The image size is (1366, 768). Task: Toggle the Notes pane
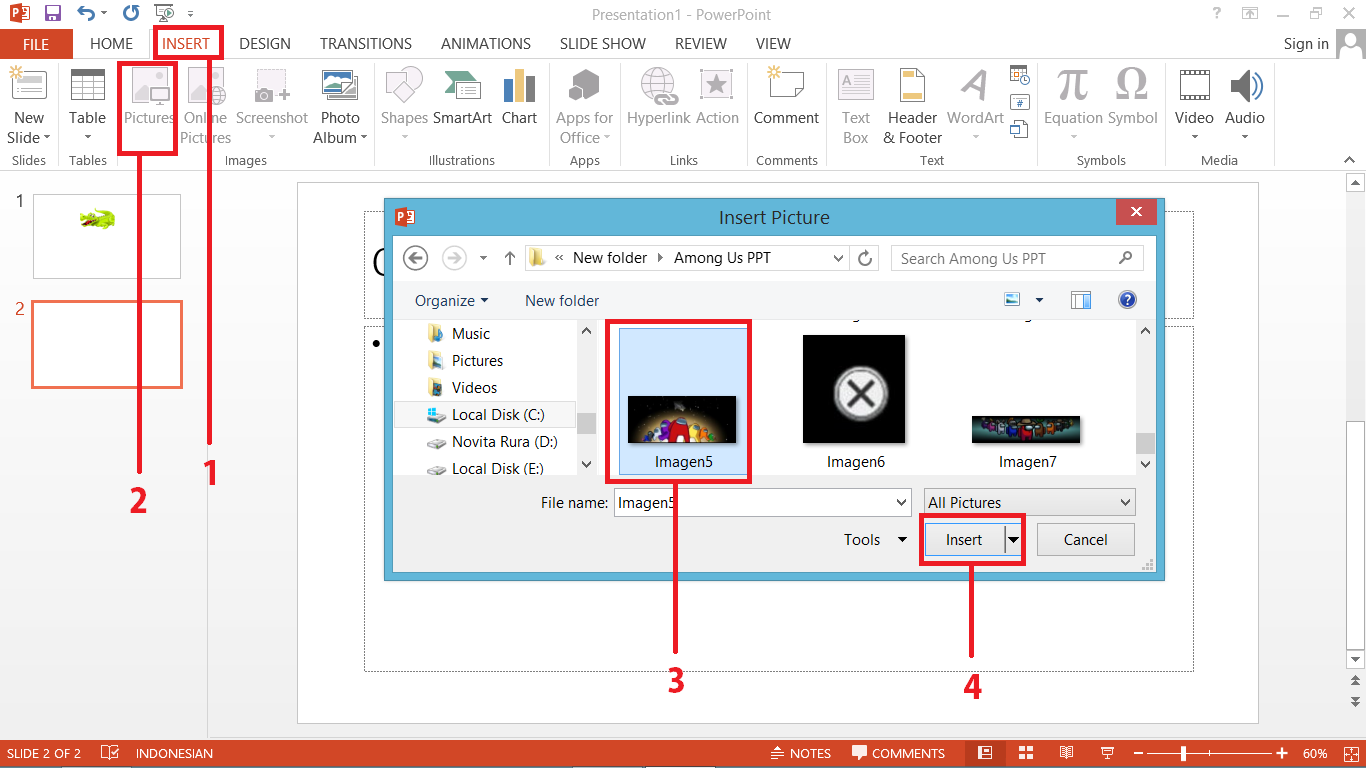pyautogui.click(x=801, y=753)
